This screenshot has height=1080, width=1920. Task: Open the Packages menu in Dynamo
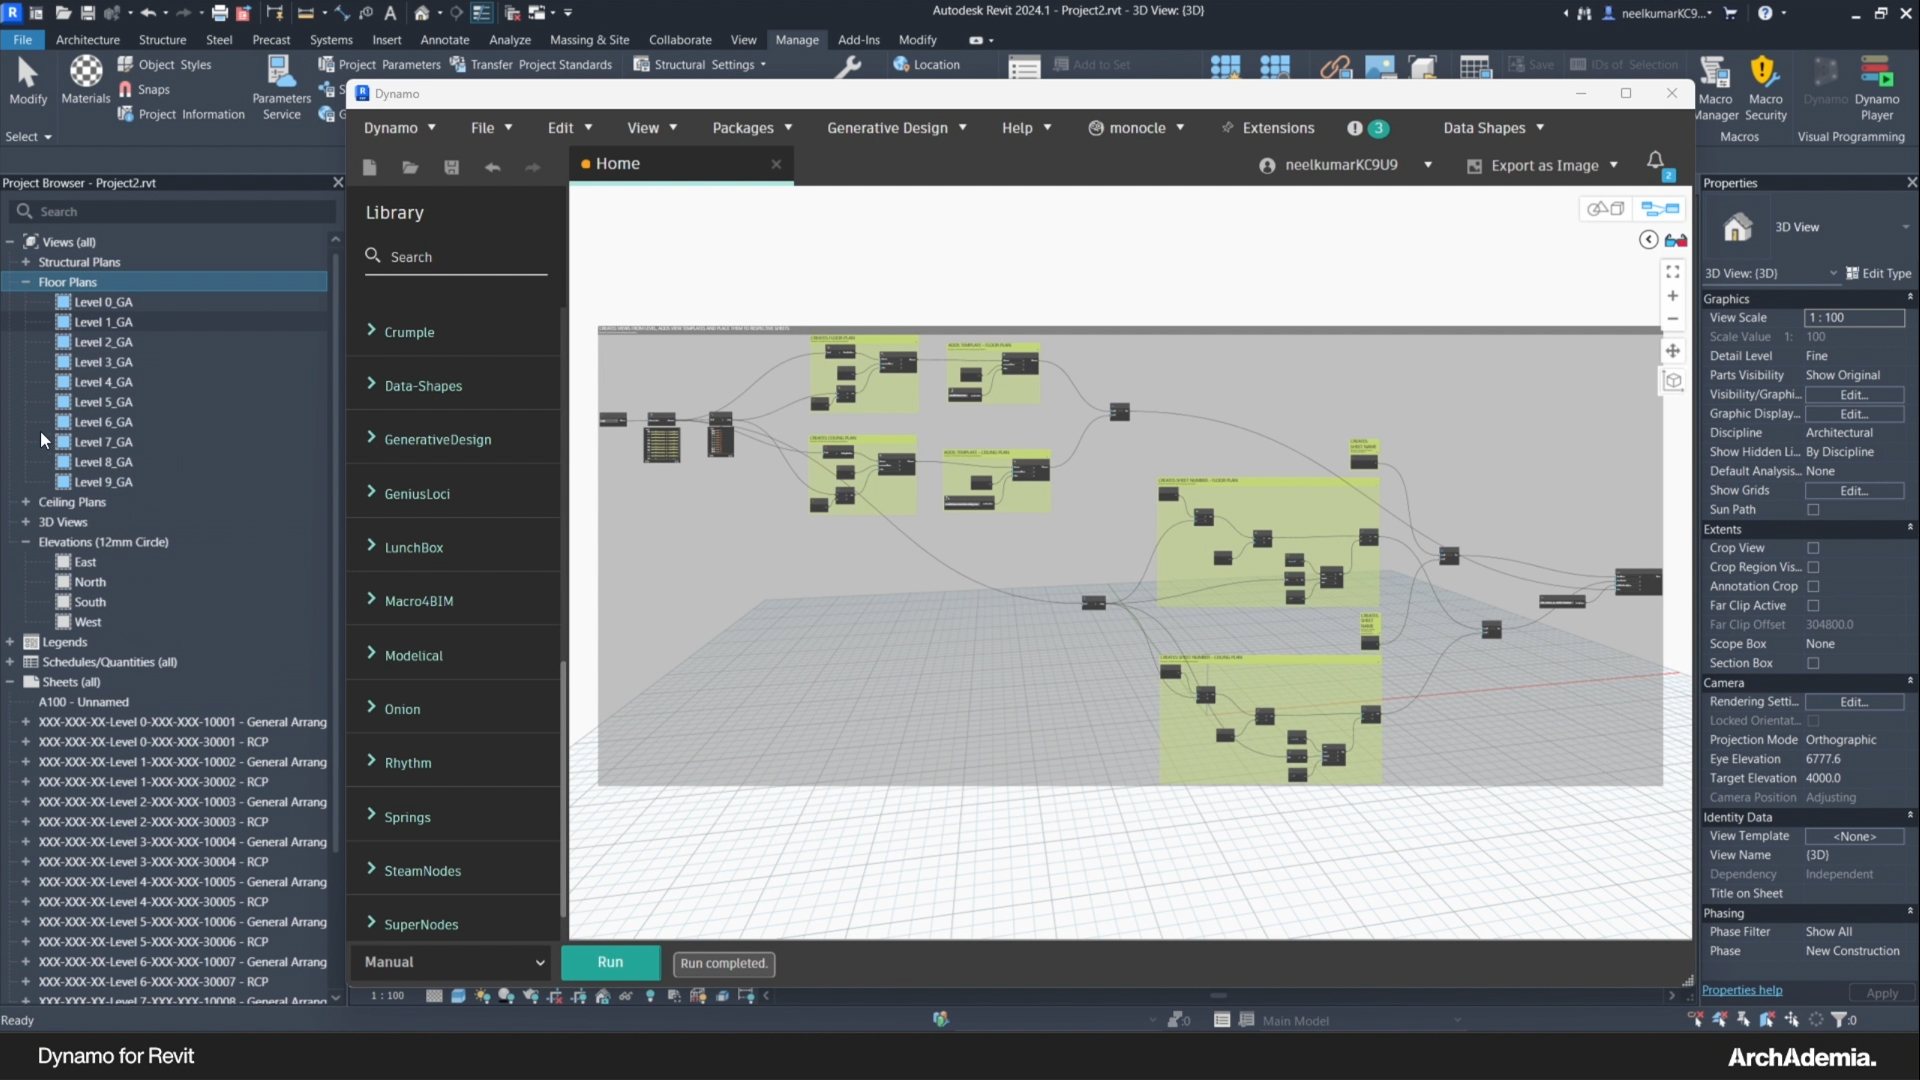[x=752, y=128]
